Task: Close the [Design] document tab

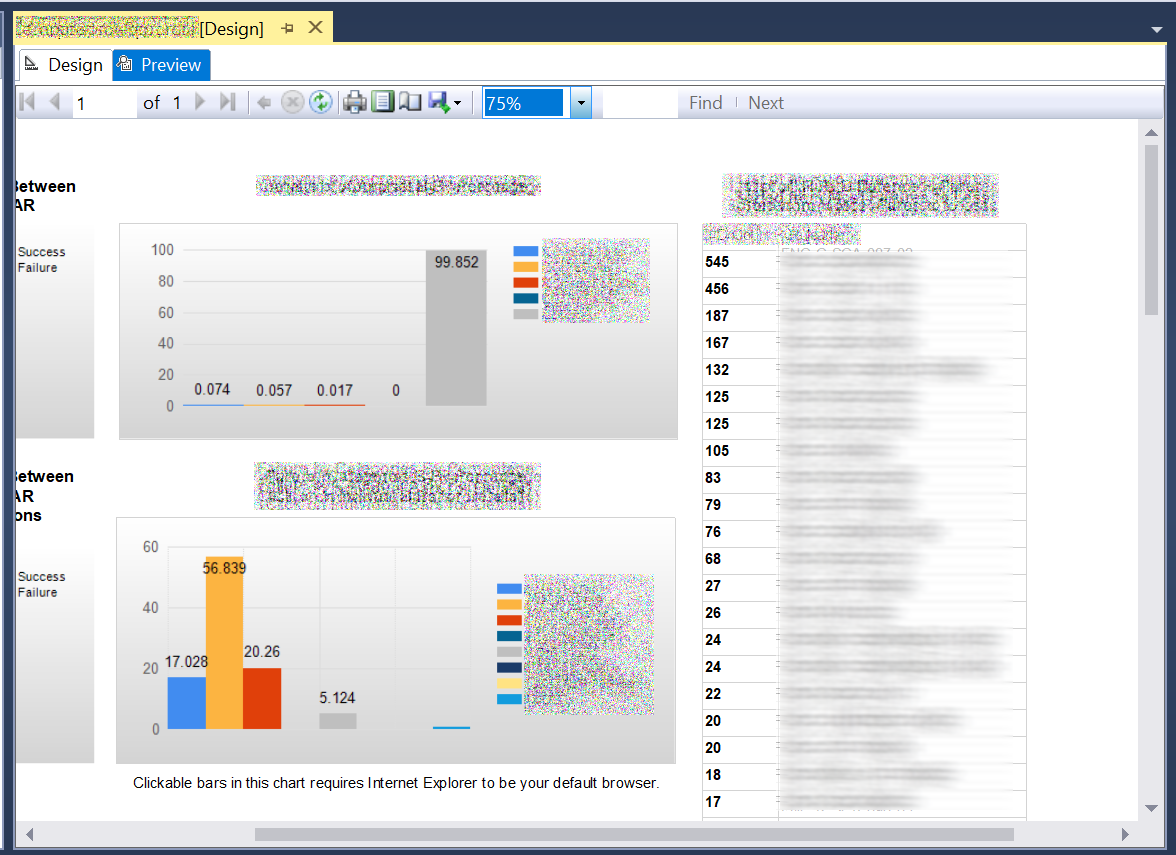Action: [x=316, y=28]
